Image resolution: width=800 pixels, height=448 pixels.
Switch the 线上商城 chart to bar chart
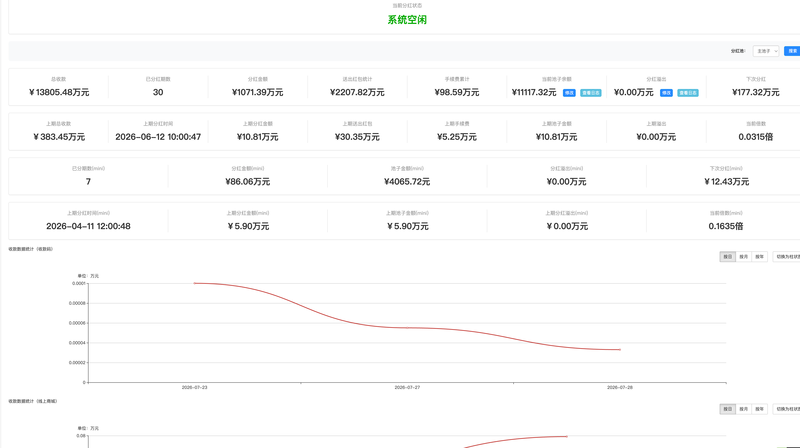pyautogui.click(x=787, y=409)
